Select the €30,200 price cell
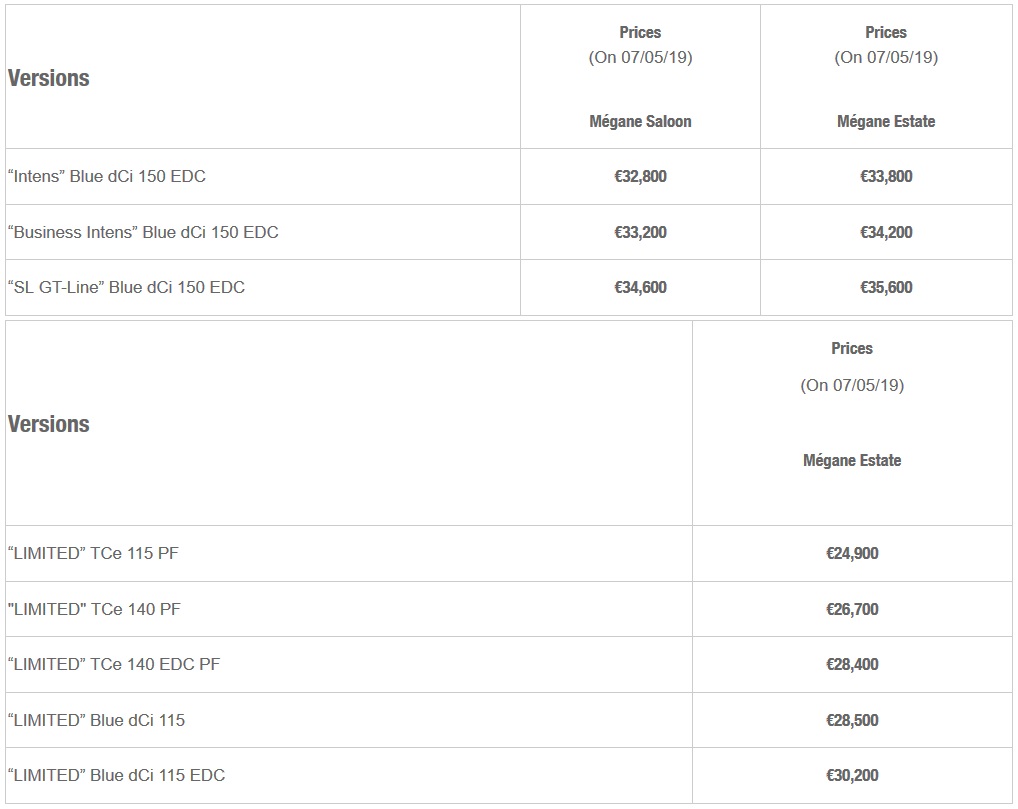This screenshot has width=1018, height=809. [852, 775]
